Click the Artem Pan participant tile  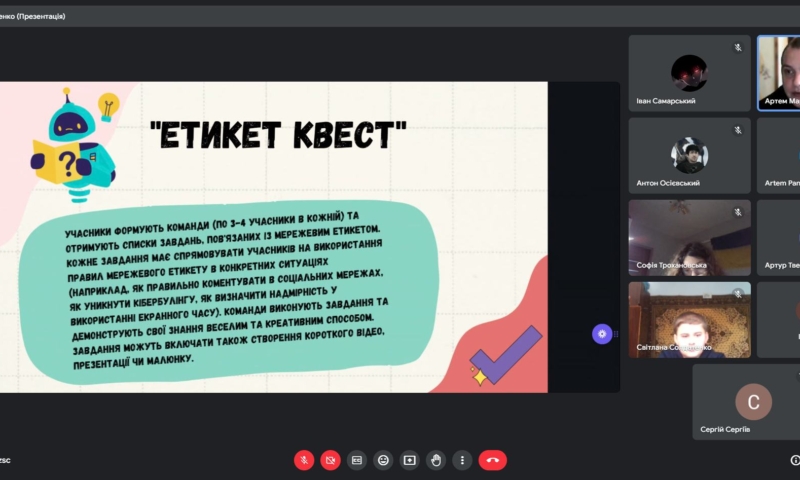[x=779, y=156]
